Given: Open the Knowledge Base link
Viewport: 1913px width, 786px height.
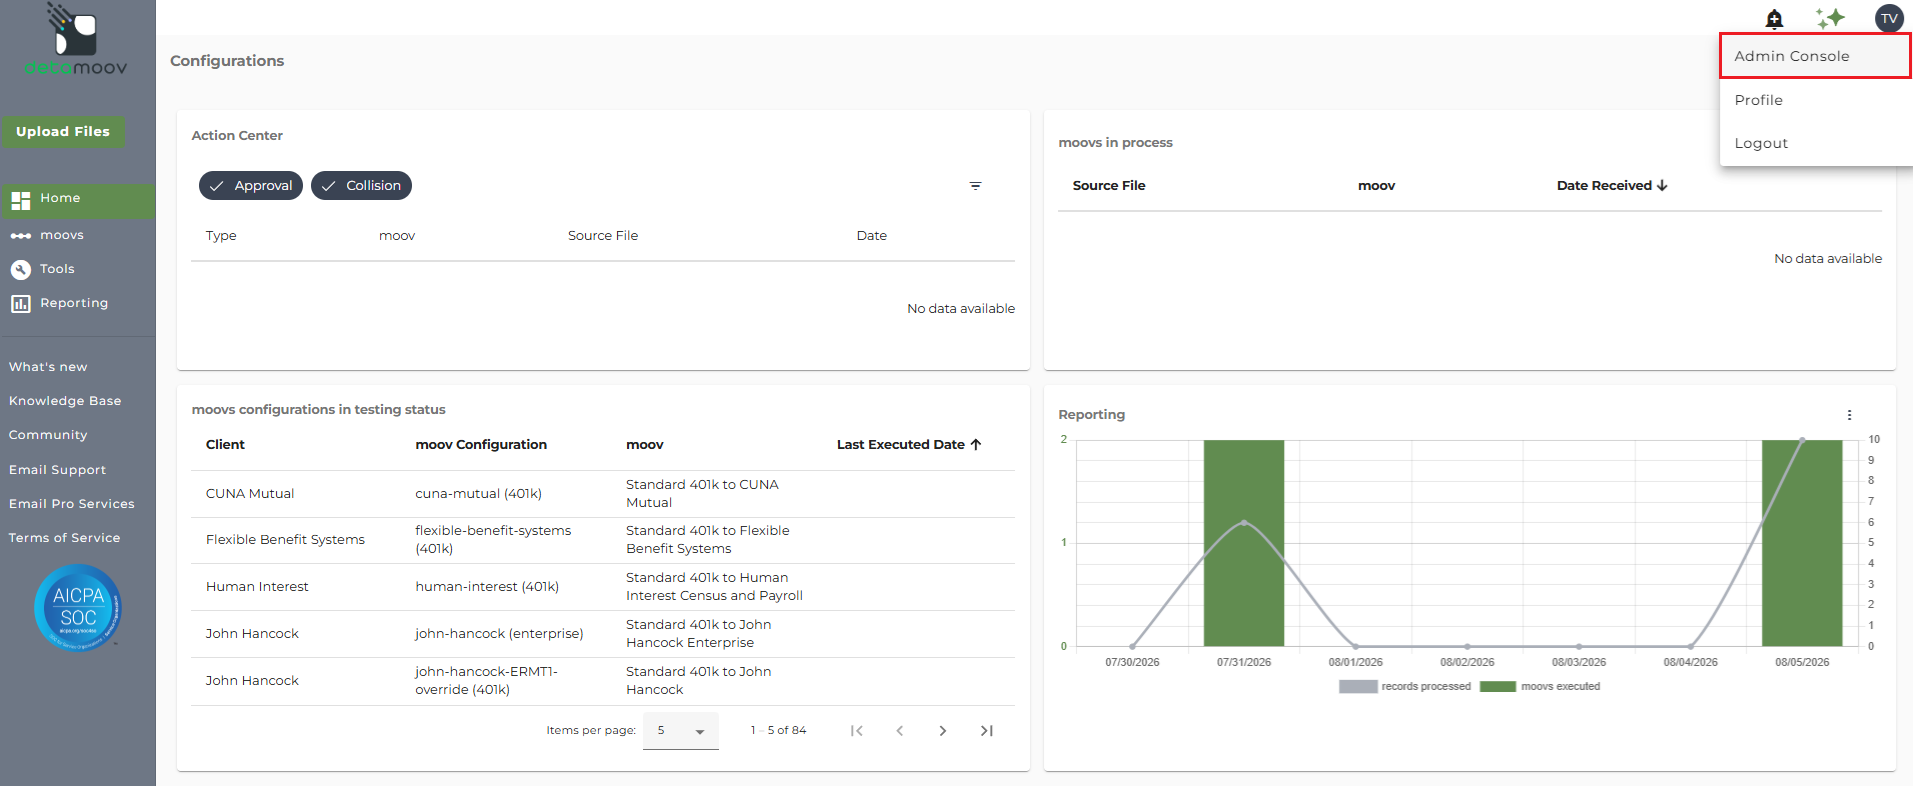Looking at the screenshot, I should (x=65, y=401).
